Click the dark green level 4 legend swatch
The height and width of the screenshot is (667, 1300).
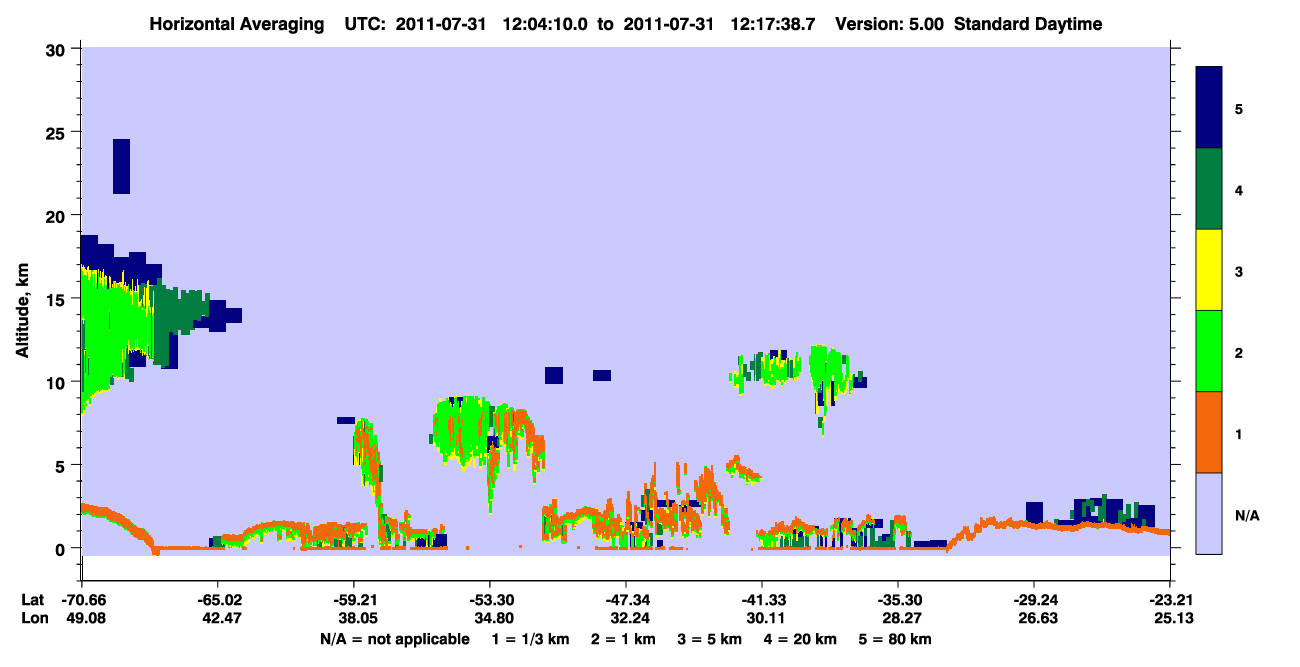(x=1210, y=189)
